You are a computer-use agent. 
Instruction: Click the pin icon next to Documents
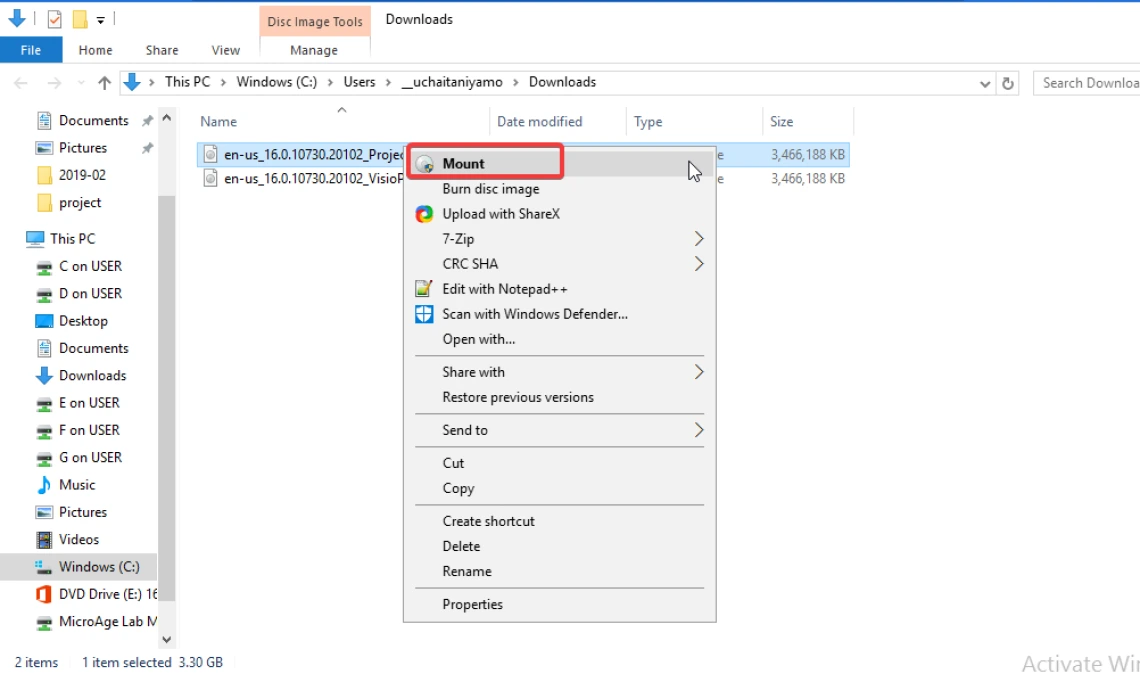click(148, 121)
